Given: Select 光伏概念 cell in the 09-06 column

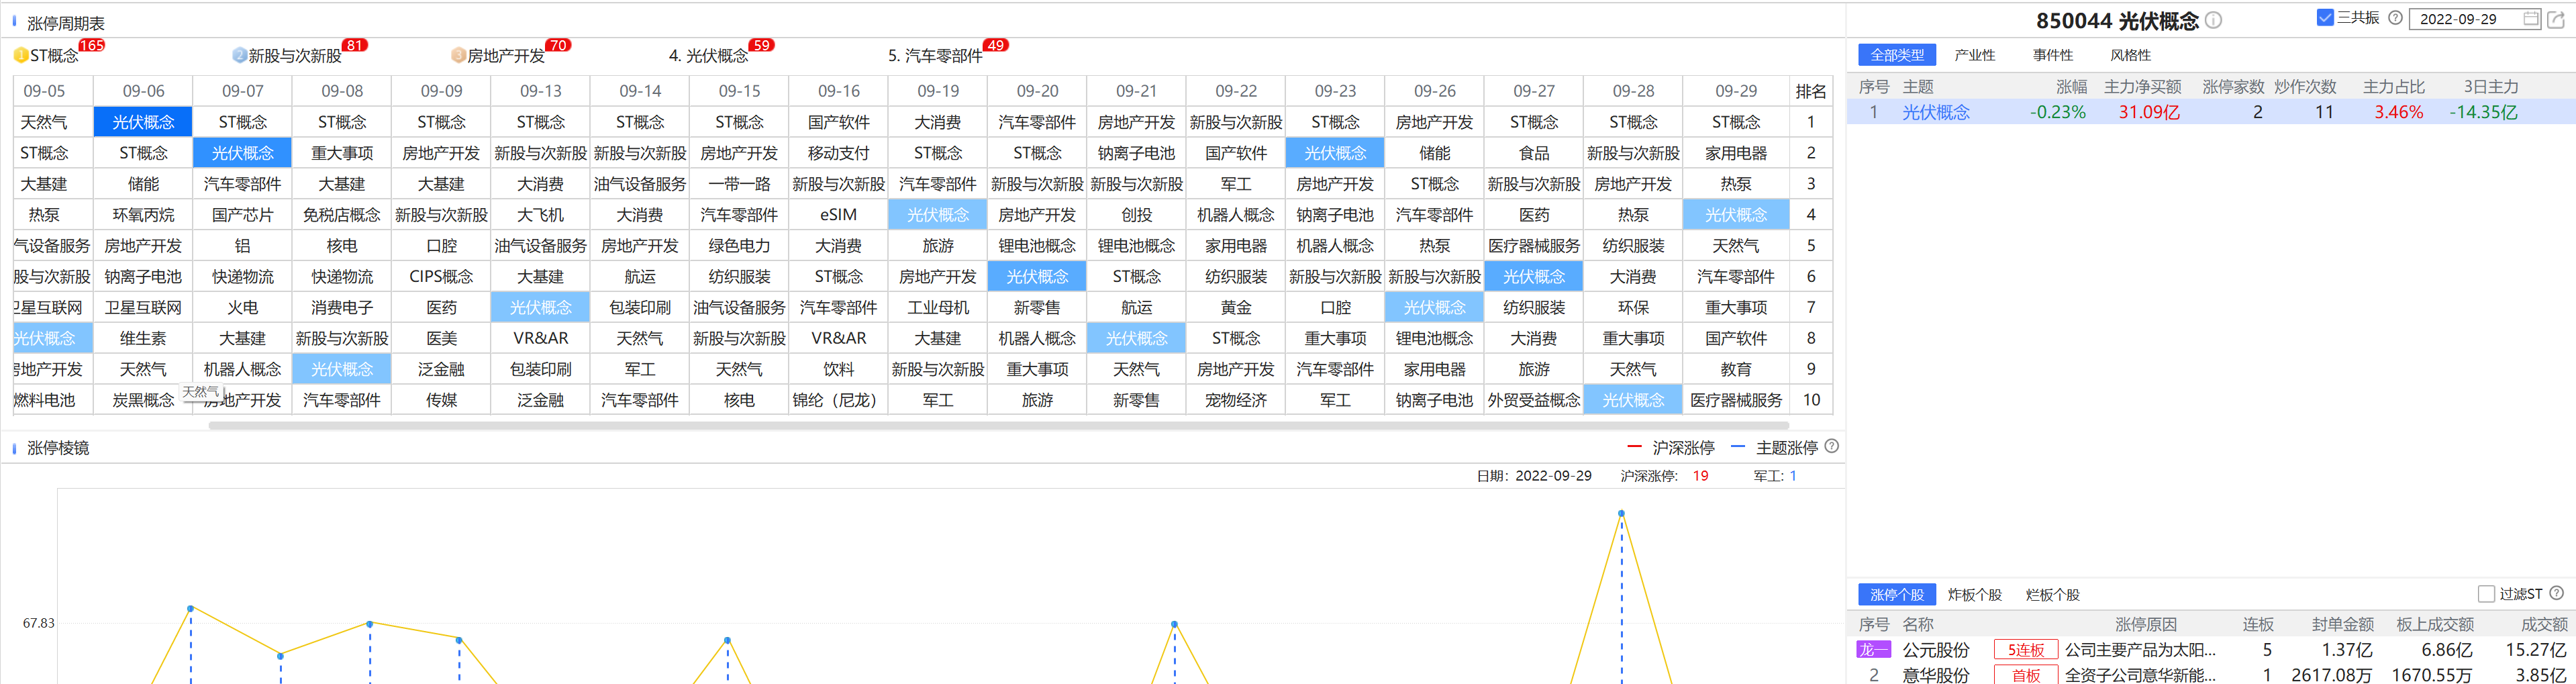Looking at the screenshot, I should click(x=143, y=122).
